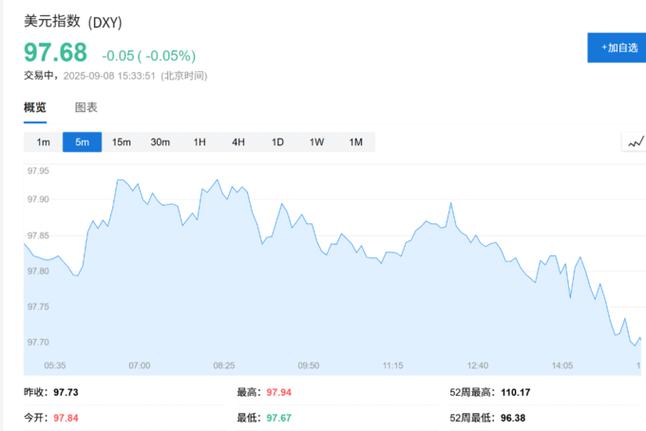Show the 1D daily chart
The height and width of the screenshot is (431, 646).
(278, 142)
